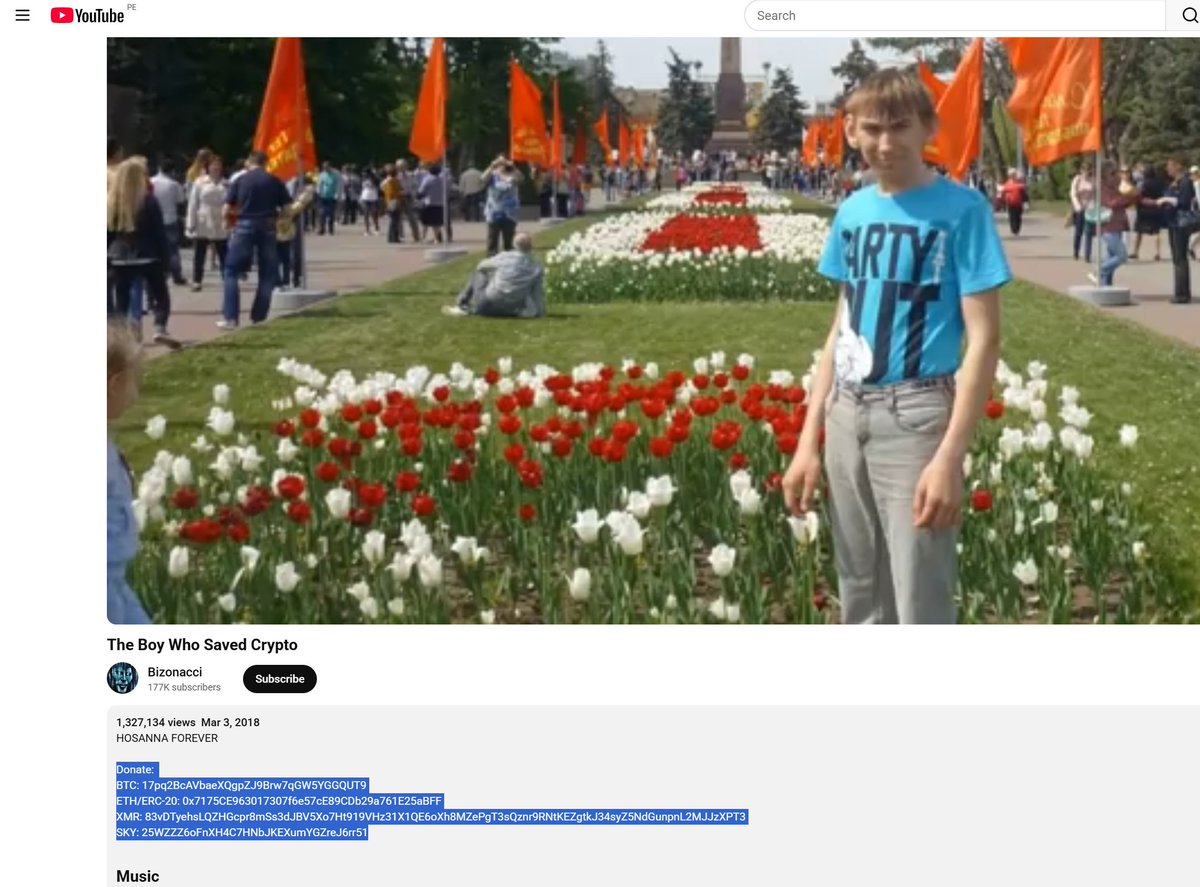Open the Bizonacci channel avatar
The image size is (1200, 887).
[x=123, y=678]
